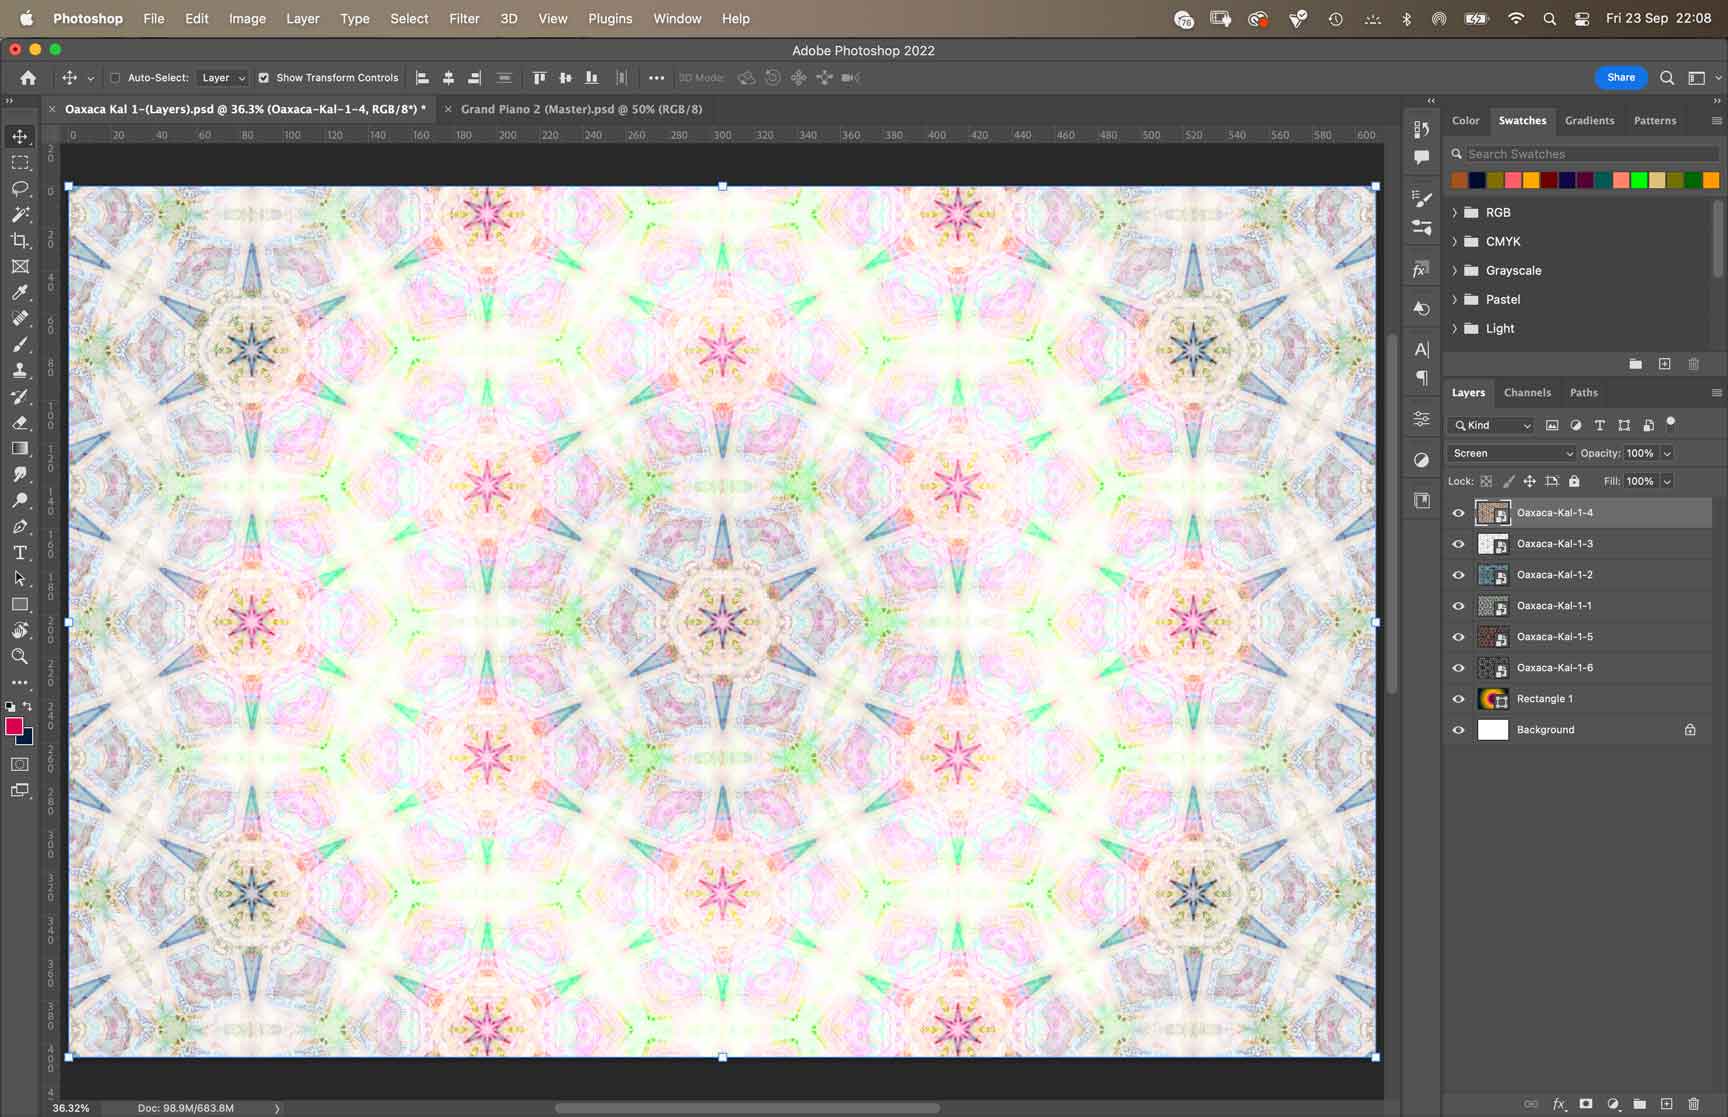The height and width of the screenshot is (1117, 1728).
Task: Open more options ellipsis in options bar
Action: tap(656, 77)
